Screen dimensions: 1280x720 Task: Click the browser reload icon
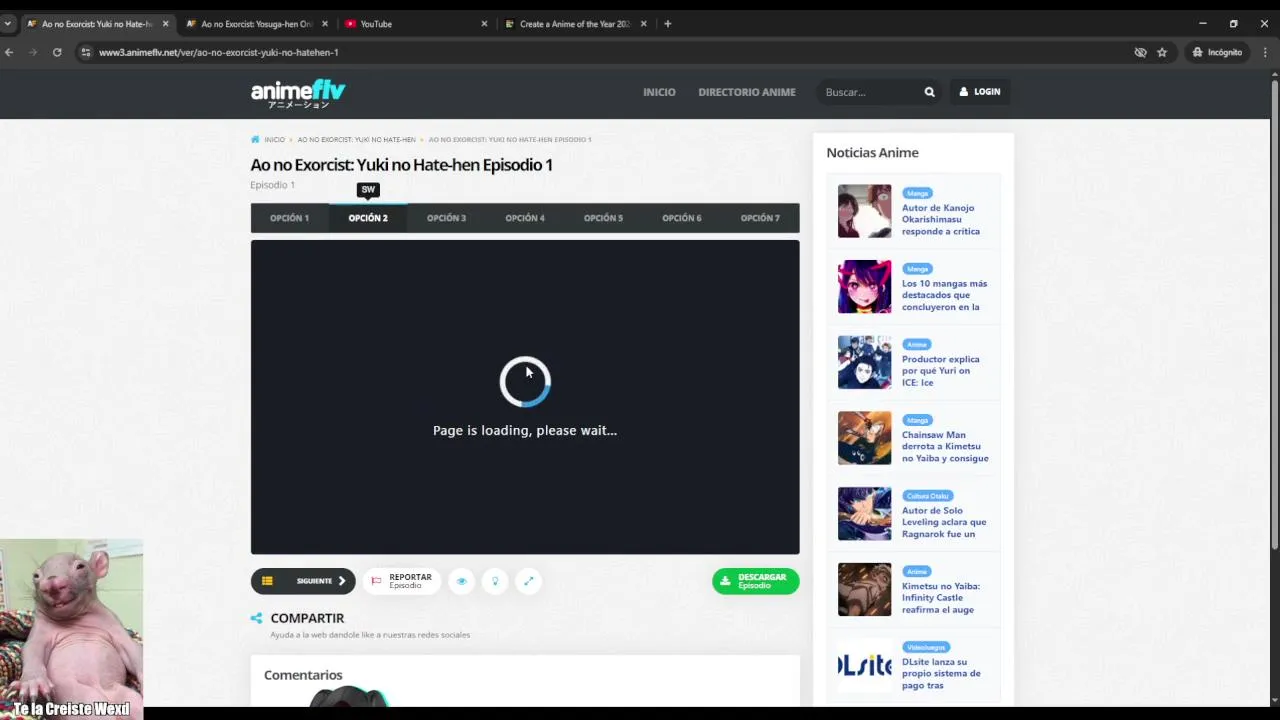point(57,52)
